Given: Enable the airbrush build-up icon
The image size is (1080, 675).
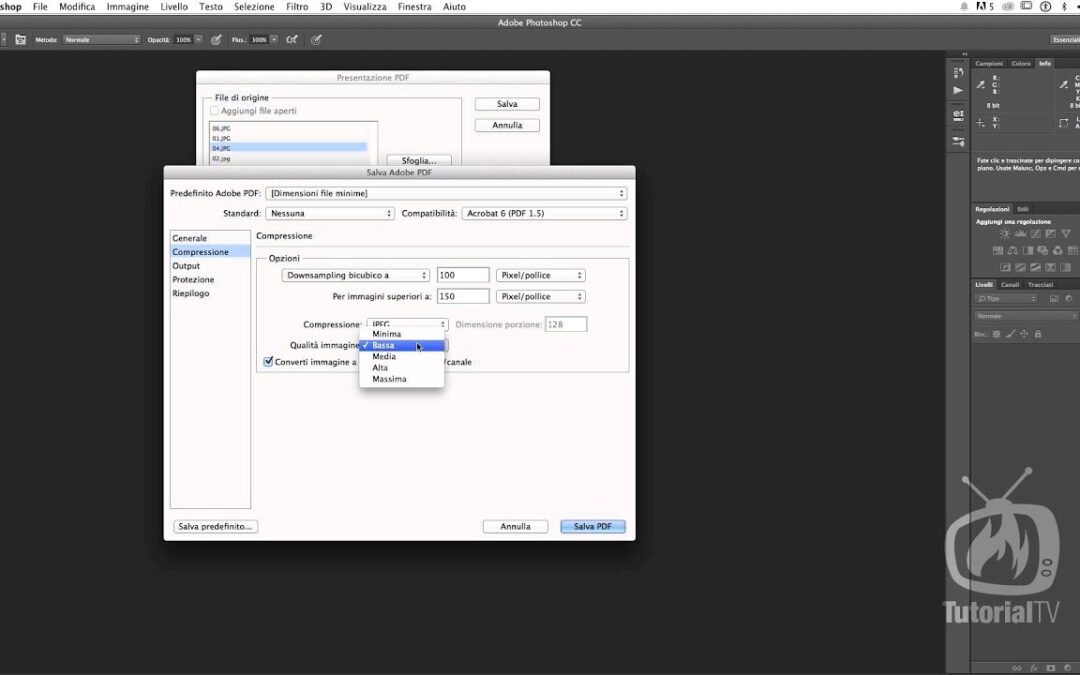Looking at the screenshot, I should pos(292,40).
